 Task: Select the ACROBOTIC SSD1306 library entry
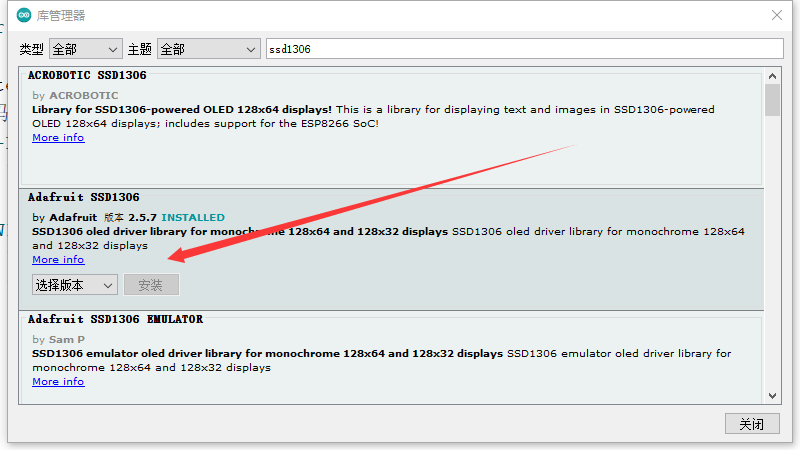coord(391,127)
